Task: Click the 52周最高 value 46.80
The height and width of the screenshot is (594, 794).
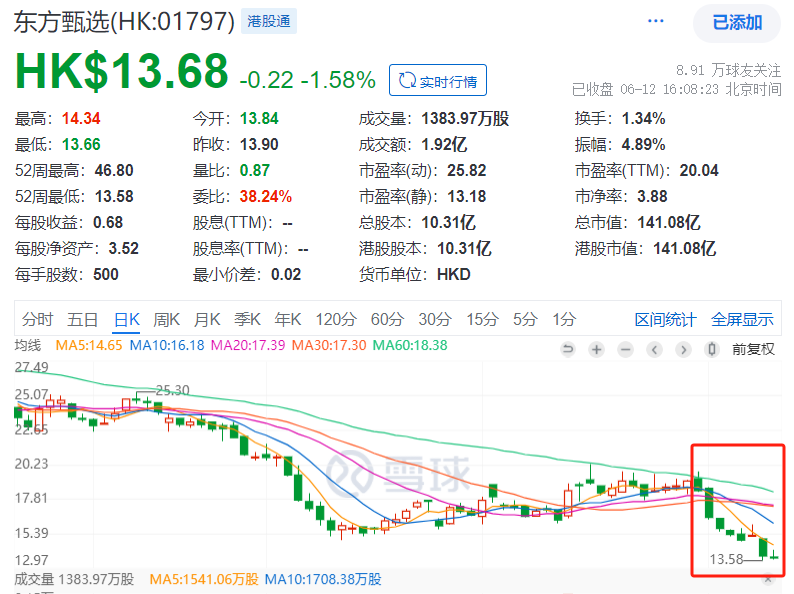Action: point(114,171)
